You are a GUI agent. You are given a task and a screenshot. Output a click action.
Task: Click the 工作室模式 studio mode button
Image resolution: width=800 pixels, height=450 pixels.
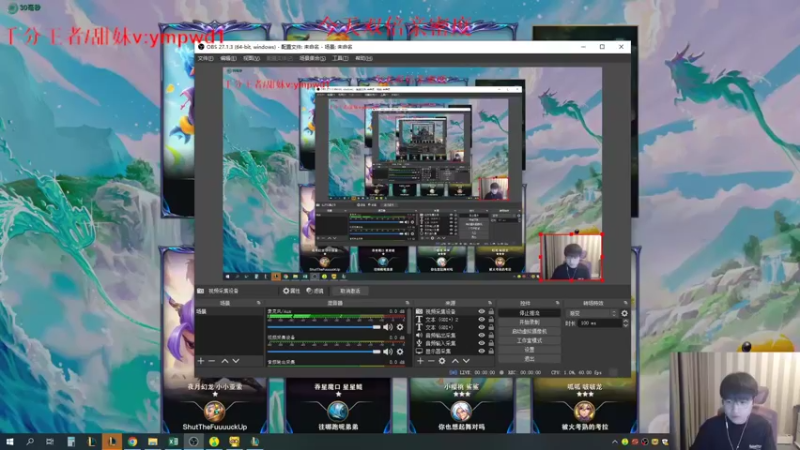(x=529, y=341)
